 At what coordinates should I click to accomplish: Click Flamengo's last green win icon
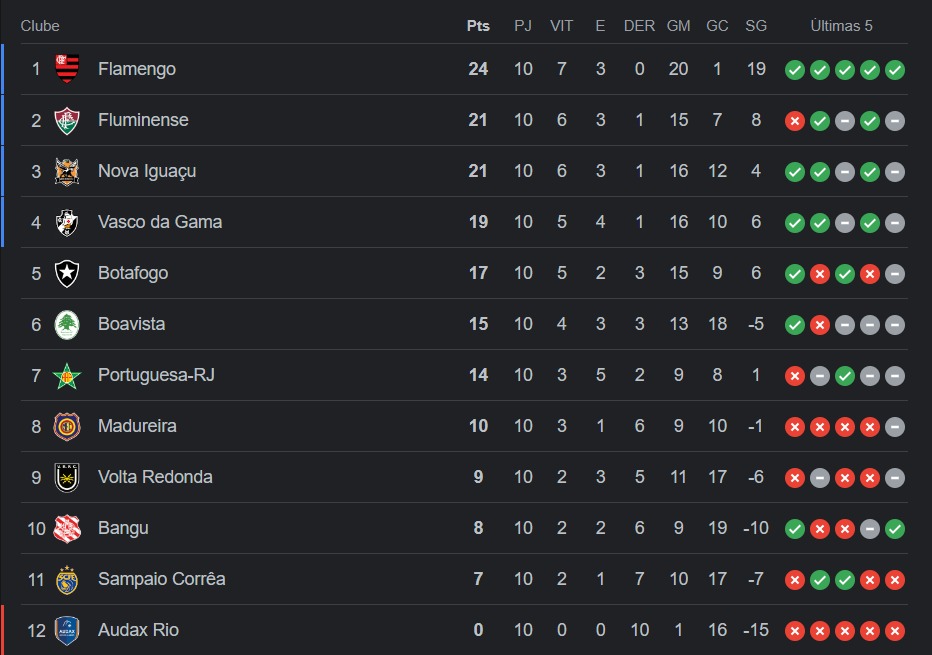[x=895, y=70]
